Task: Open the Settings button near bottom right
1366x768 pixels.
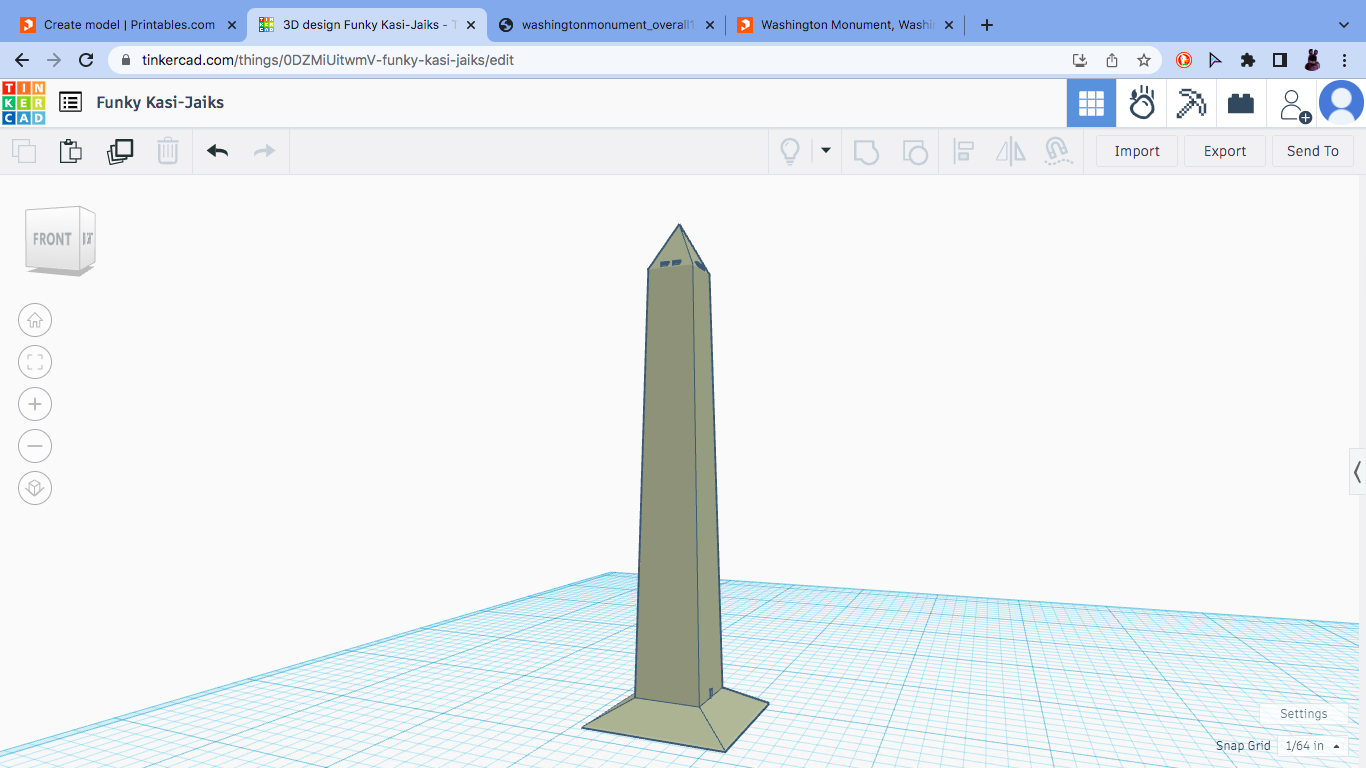Action: tap(1303, 713)
